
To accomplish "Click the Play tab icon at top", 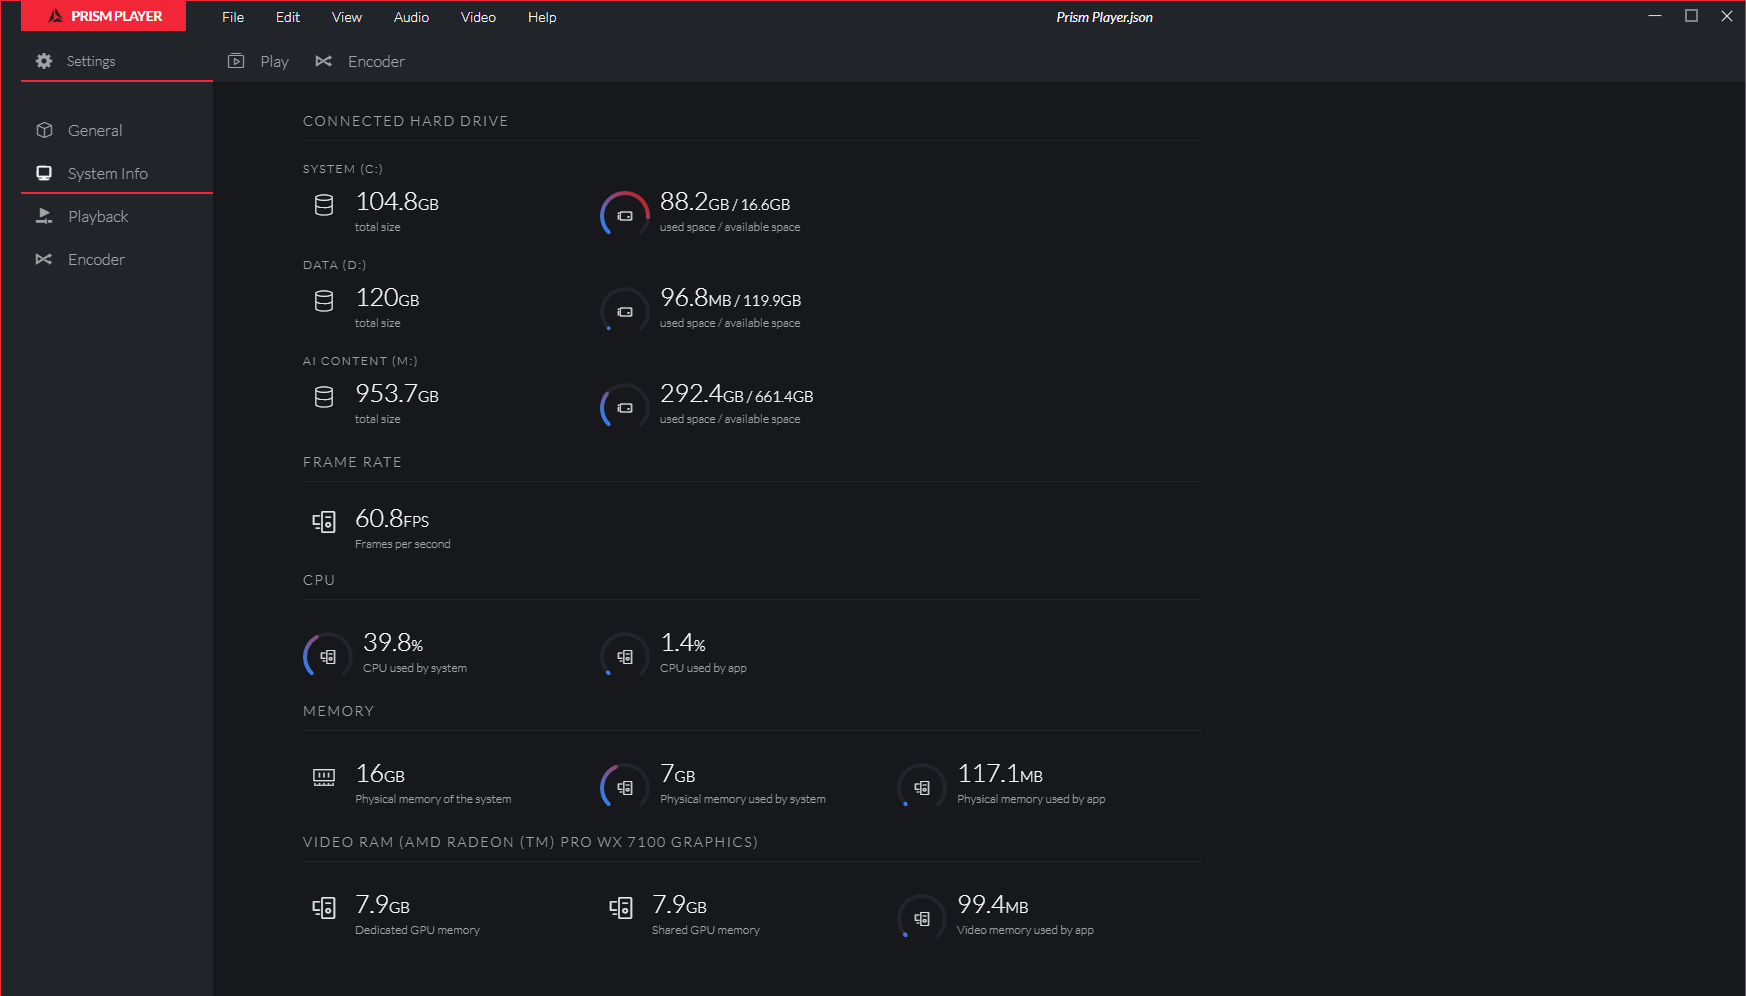I will (236, 61).
